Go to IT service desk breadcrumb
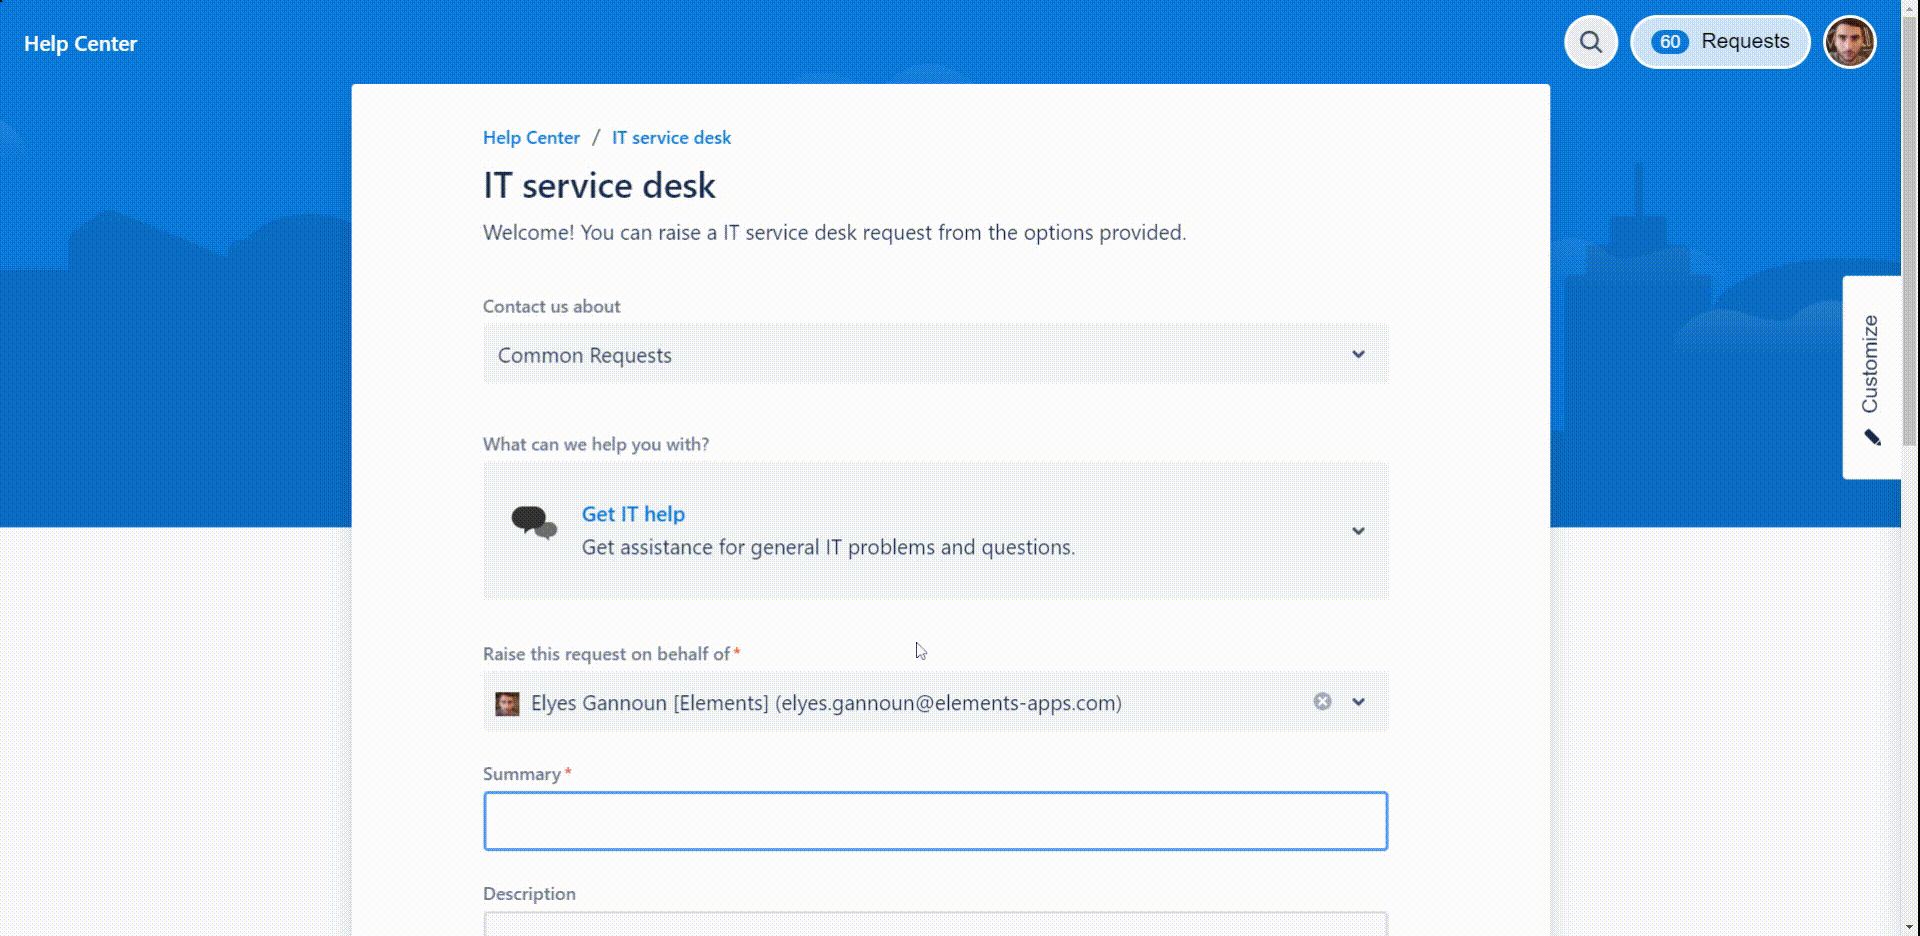Screen dimensions: 1920x936 point(671,138)
